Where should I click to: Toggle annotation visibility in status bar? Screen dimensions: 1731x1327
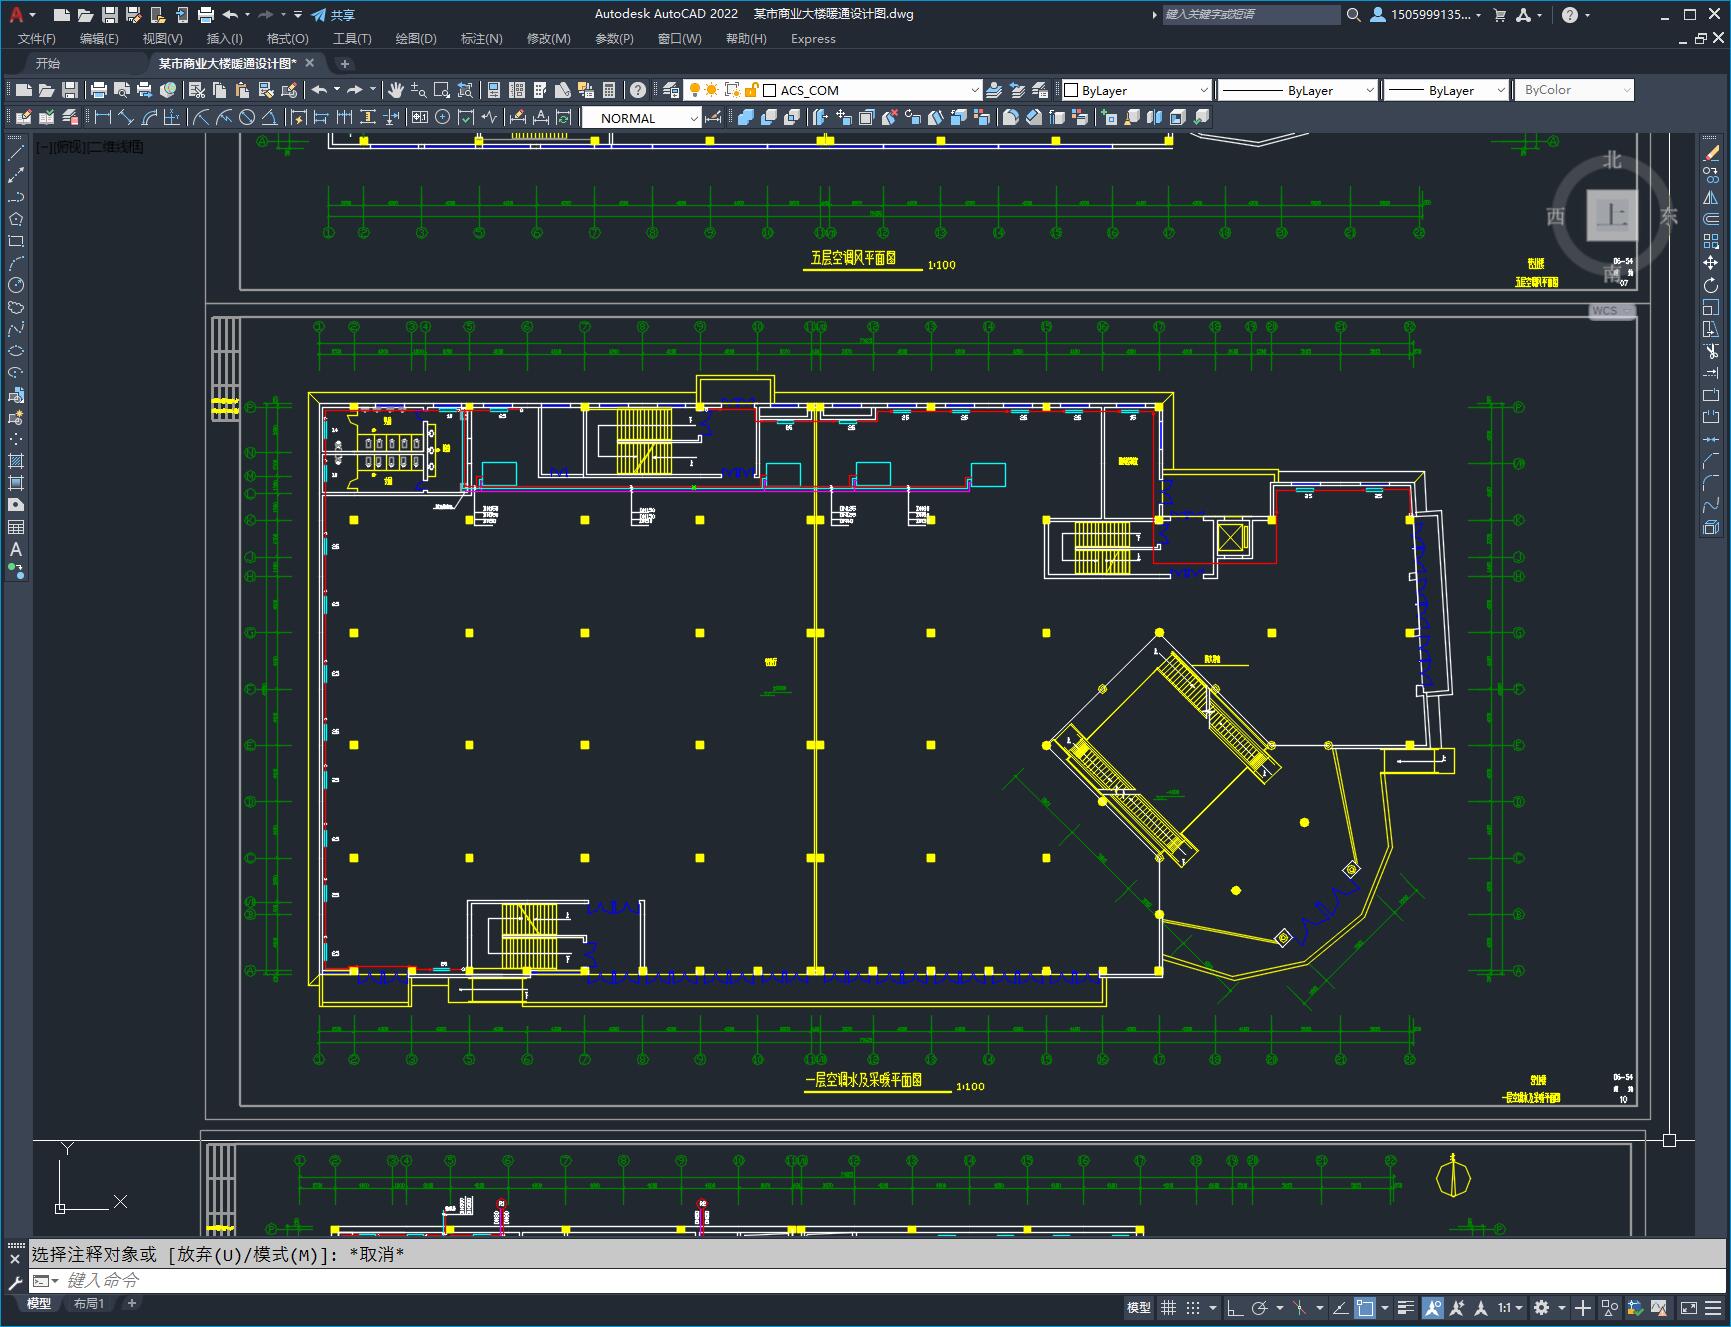(1433, 1307)
